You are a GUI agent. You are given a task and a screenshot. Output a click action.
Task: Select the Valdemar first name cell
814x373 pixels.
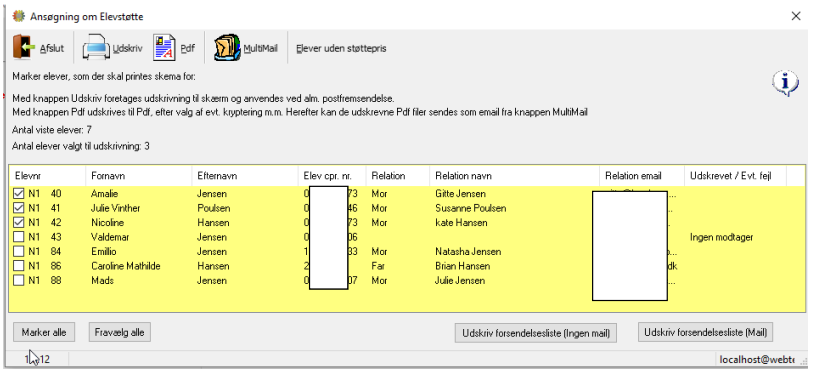point(110,237)
